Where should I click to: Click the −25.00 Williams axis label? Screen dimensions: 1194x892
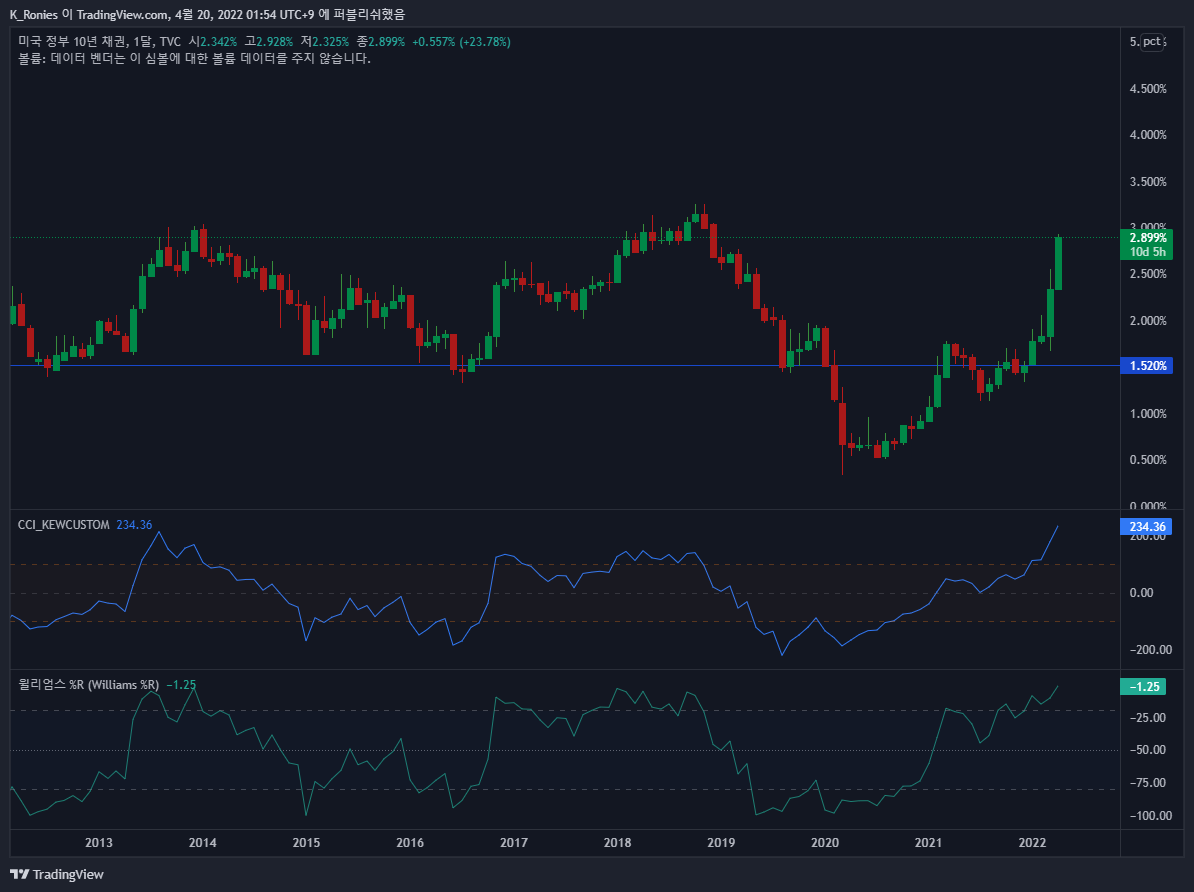[x=1148, y=718]
